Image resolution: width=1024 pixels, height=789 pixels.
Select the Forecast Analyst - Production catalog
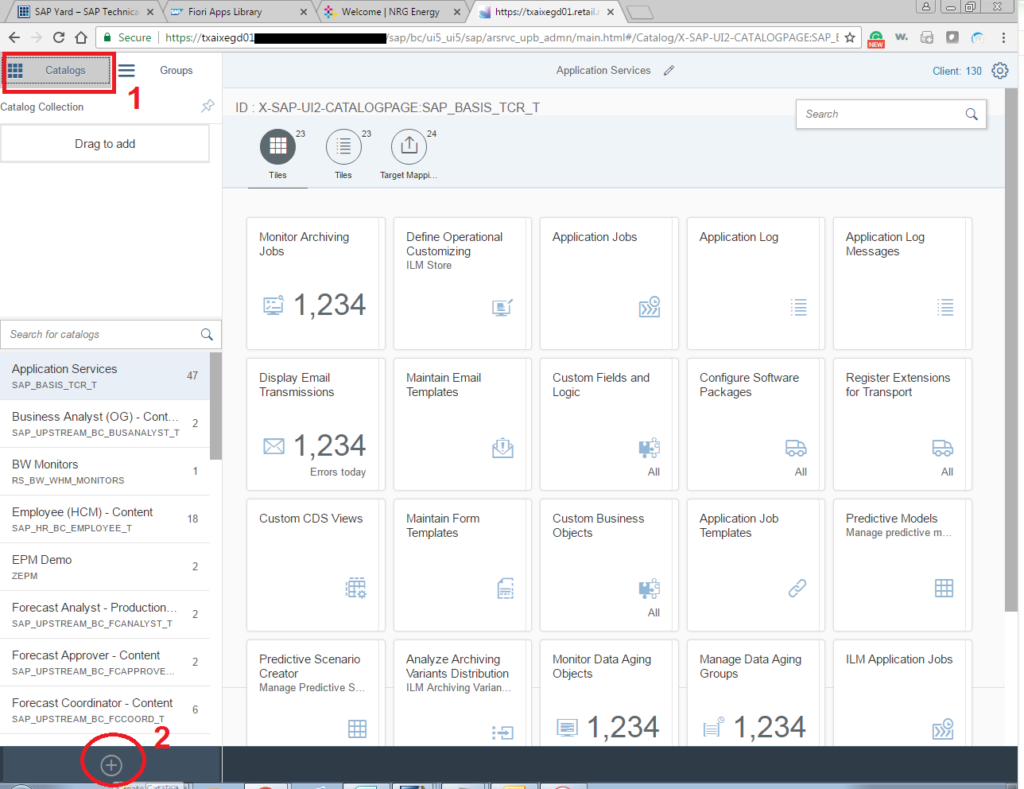point(105,615)
